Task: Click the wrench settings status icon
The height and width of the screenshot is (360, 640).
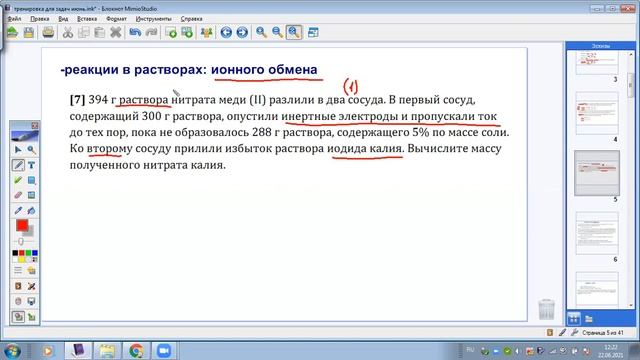Action: (x=574, y=333)
